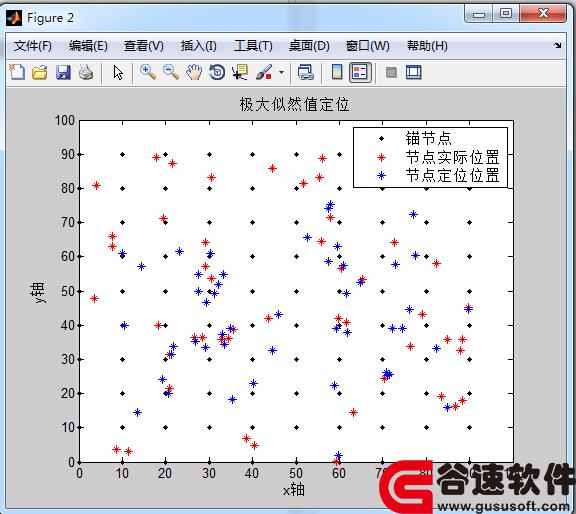Save the figure with the floppy icon
The image size is (576, 514).
(x=63, y=72)
